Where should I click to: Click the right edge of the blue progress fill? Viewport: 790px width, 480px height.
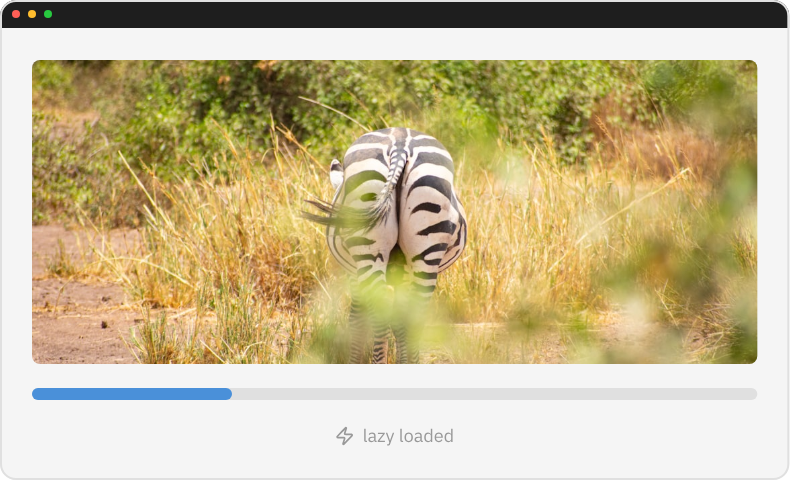(x=230, y=394)
